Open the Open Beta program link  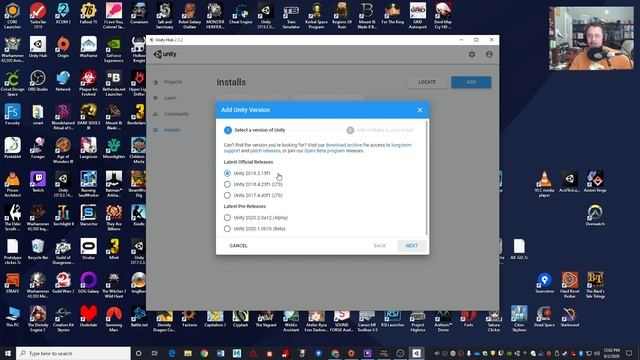[324, 151]
